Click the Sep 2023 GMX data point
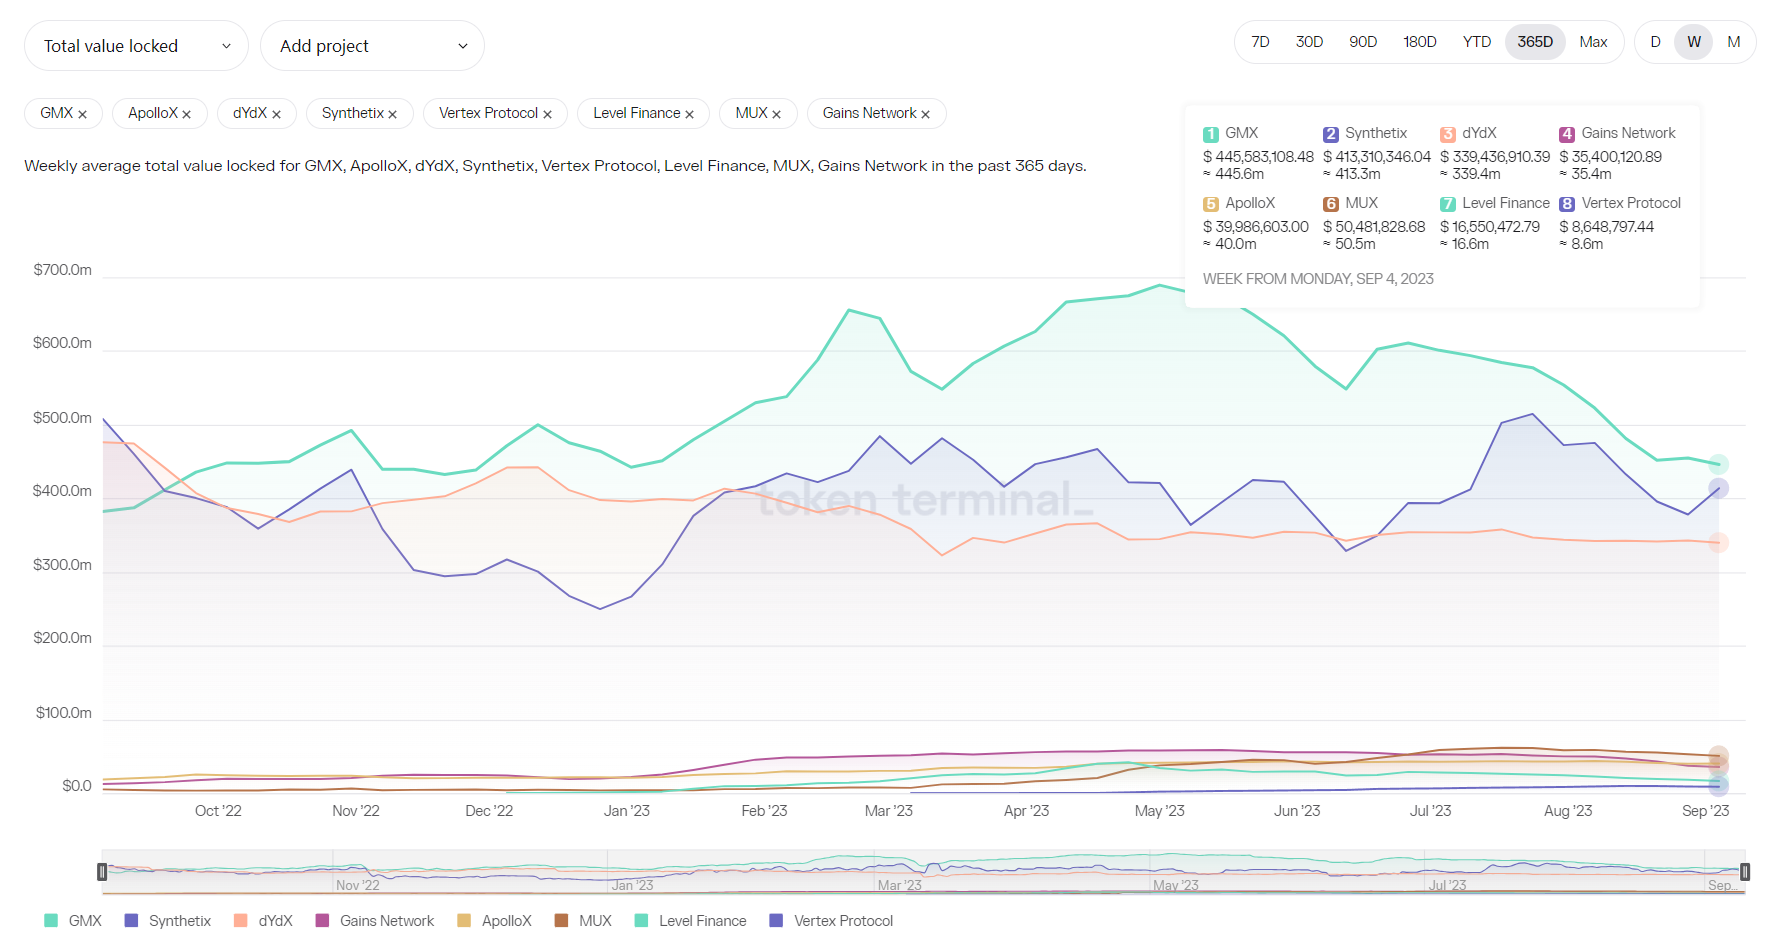 point(1718,465)
